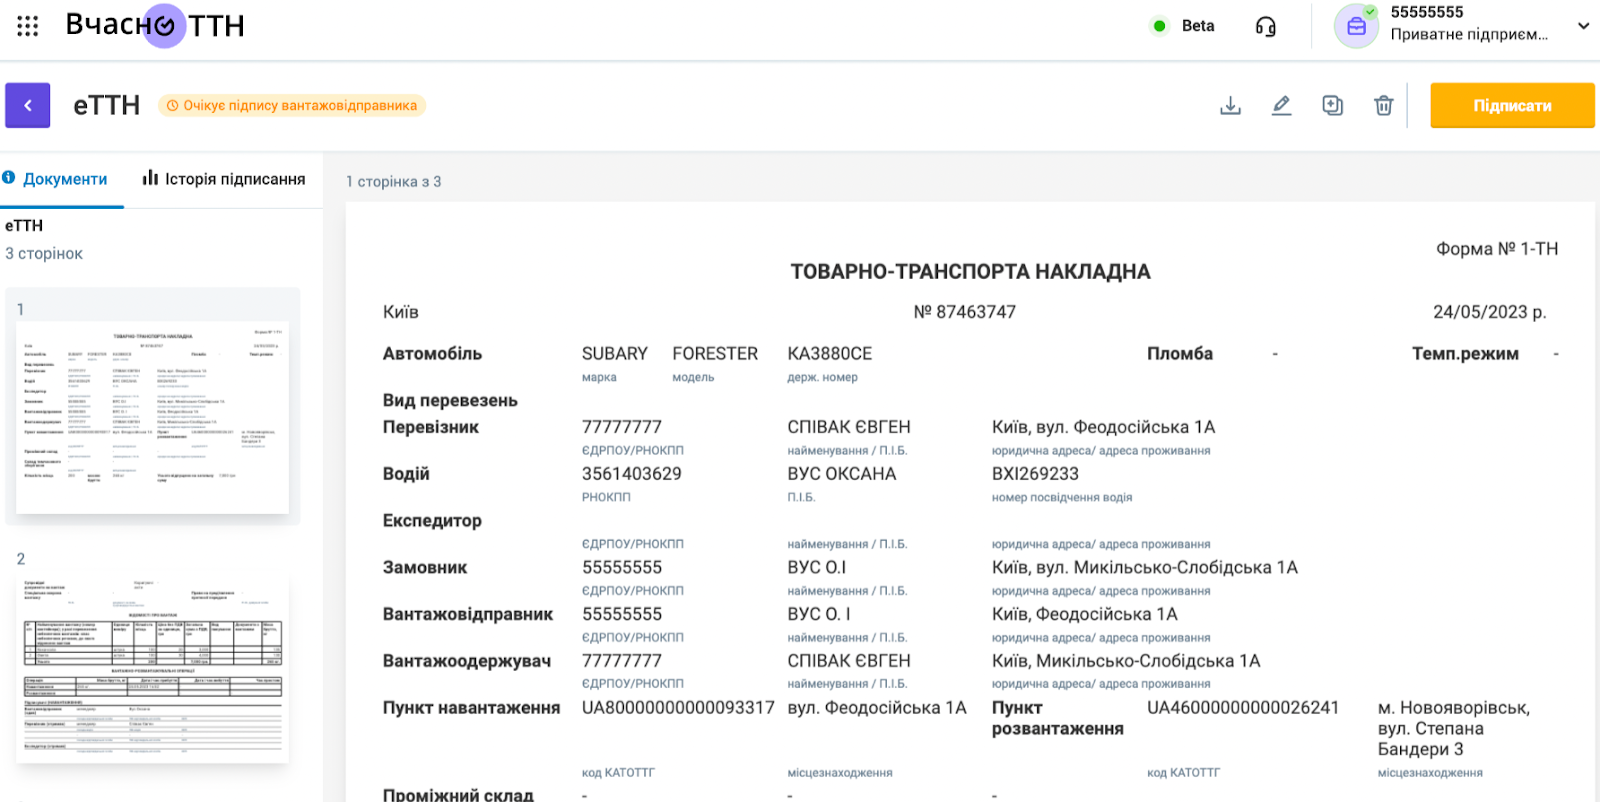Click driver tax number 3561403629
Screen dimensions: 1600x802
click(x=632, y=474)
